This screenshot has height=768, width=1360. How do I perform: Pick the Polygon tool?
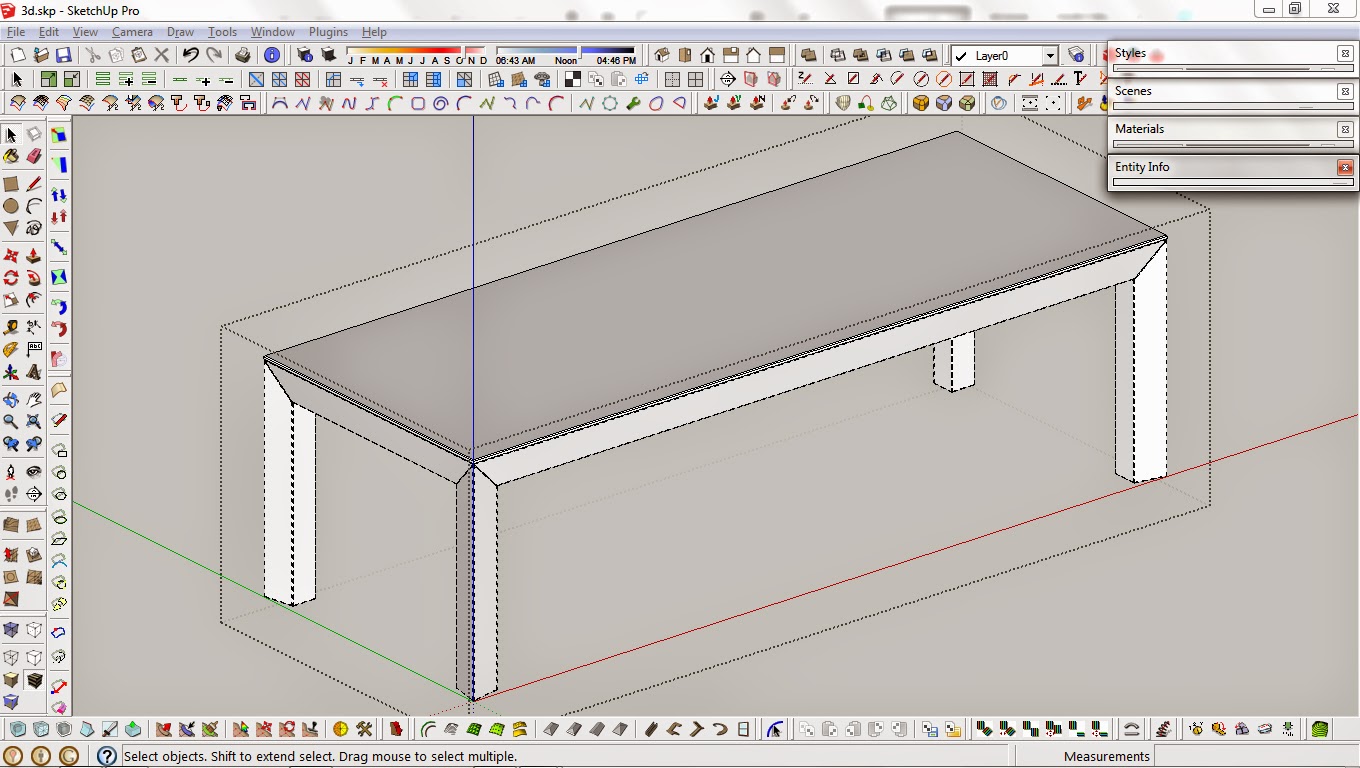(10, 228)
